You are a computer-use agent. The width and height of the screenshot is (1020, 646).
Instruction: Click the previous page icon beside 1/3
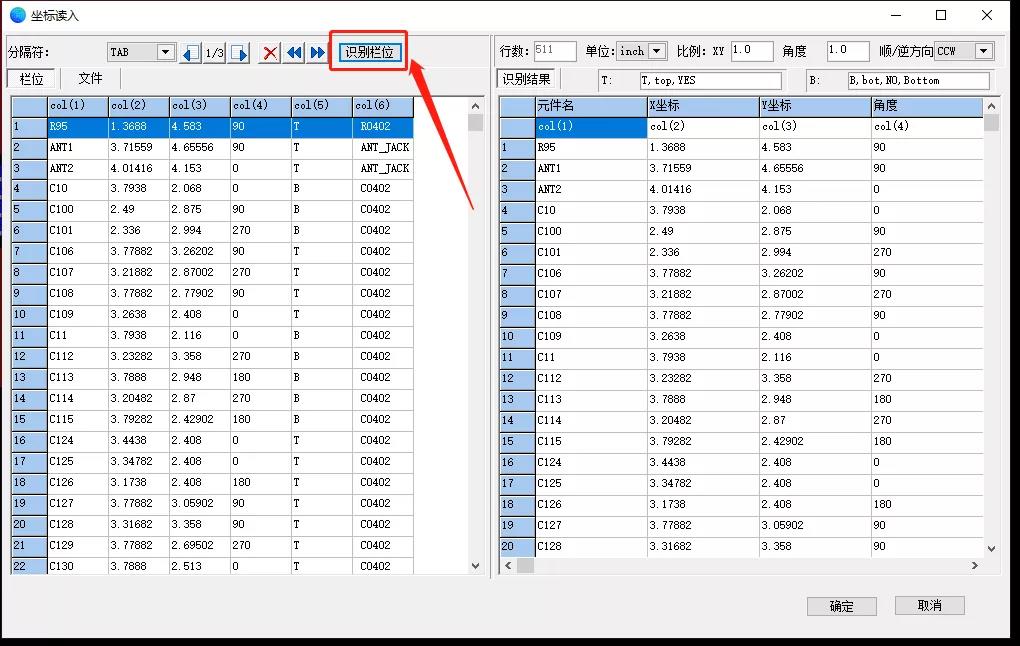pyautogui.click(x=191, y=53)
